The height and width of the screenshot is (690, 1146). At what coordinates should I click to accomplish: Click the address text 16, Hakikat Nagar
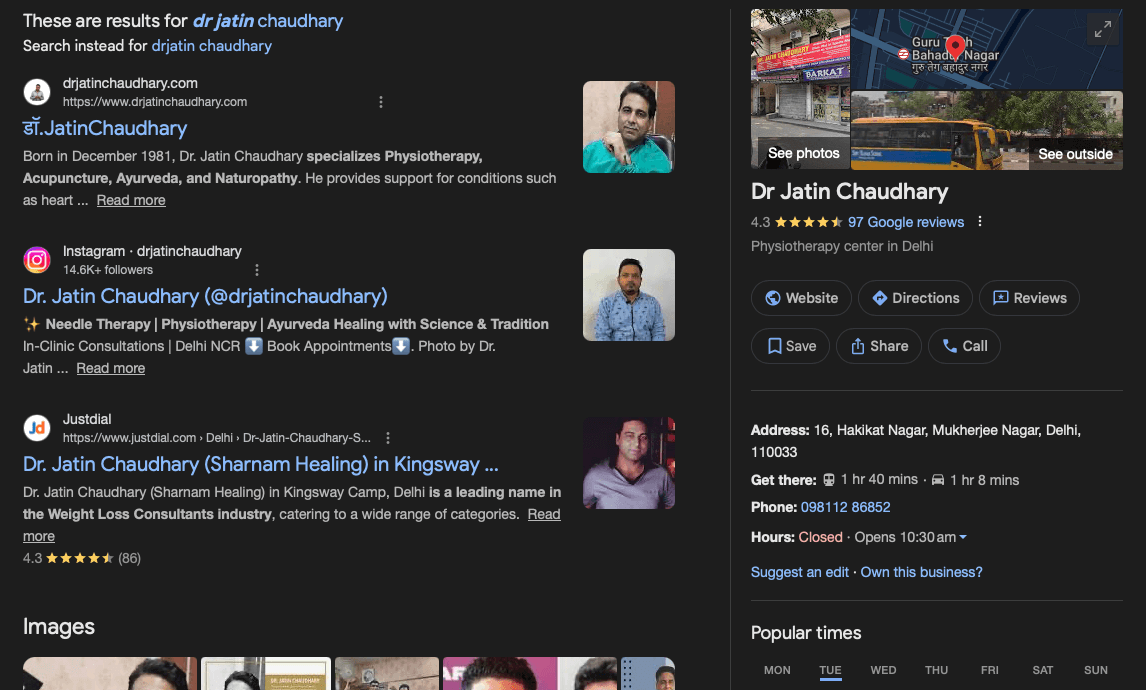(x=915, y=441)
